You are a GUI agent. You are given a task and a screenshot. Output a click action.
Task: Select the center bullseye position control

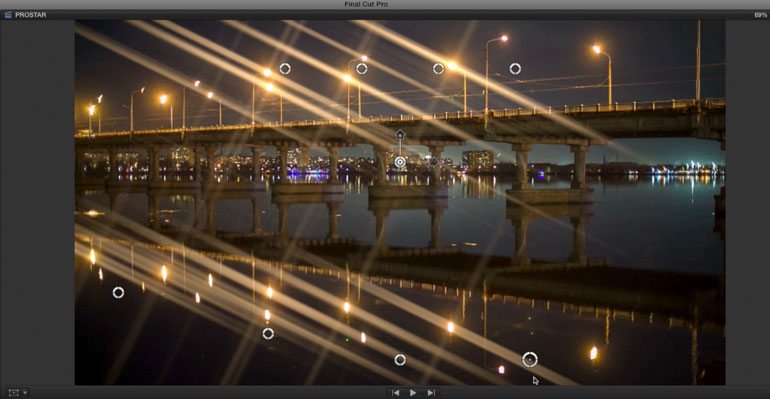400,162
